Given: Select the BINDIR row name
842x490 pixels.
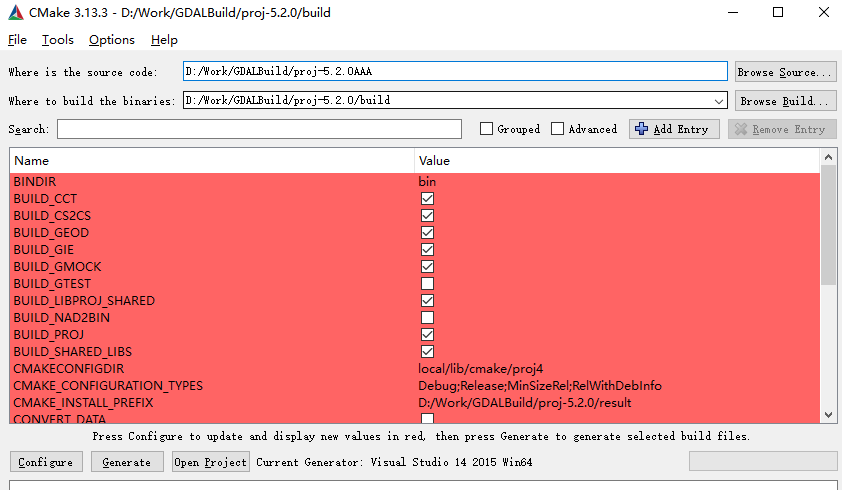Looking at the screenshot, I should click(x=35, y=182).
